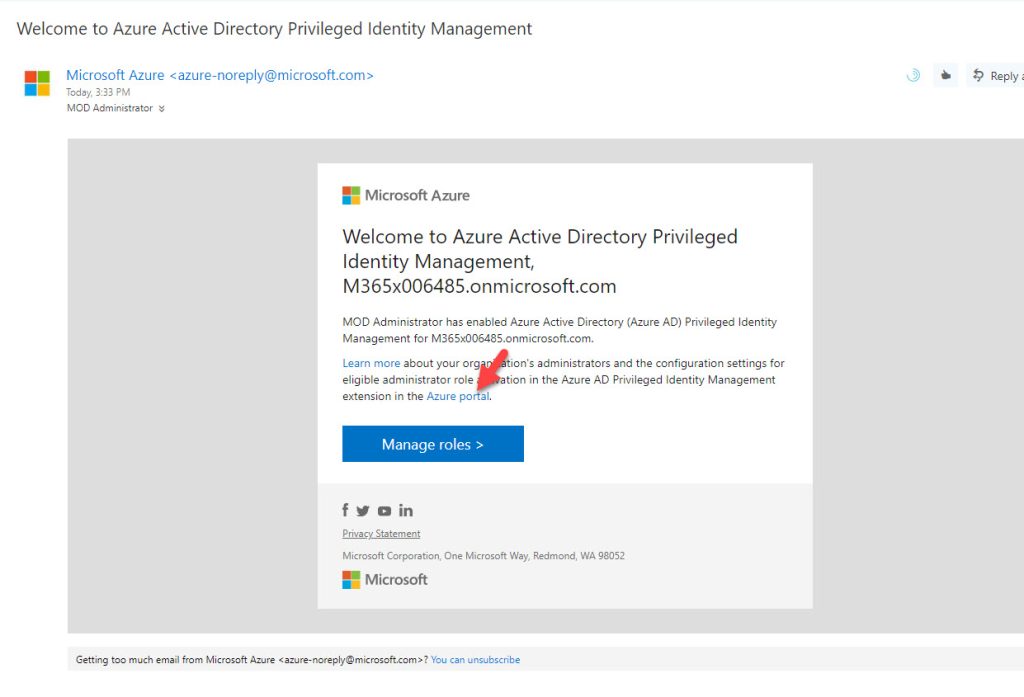Open YouTube from the email footer icons

384,510
